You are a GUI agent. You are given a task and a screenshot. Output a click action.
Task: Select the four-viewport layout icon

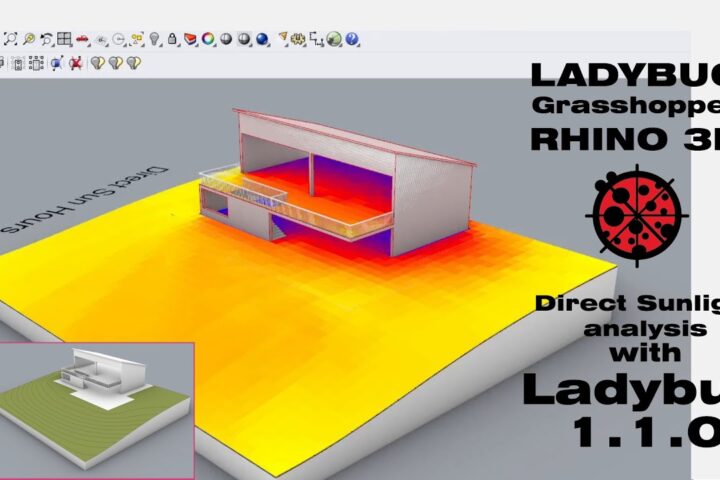pos(64,40)
